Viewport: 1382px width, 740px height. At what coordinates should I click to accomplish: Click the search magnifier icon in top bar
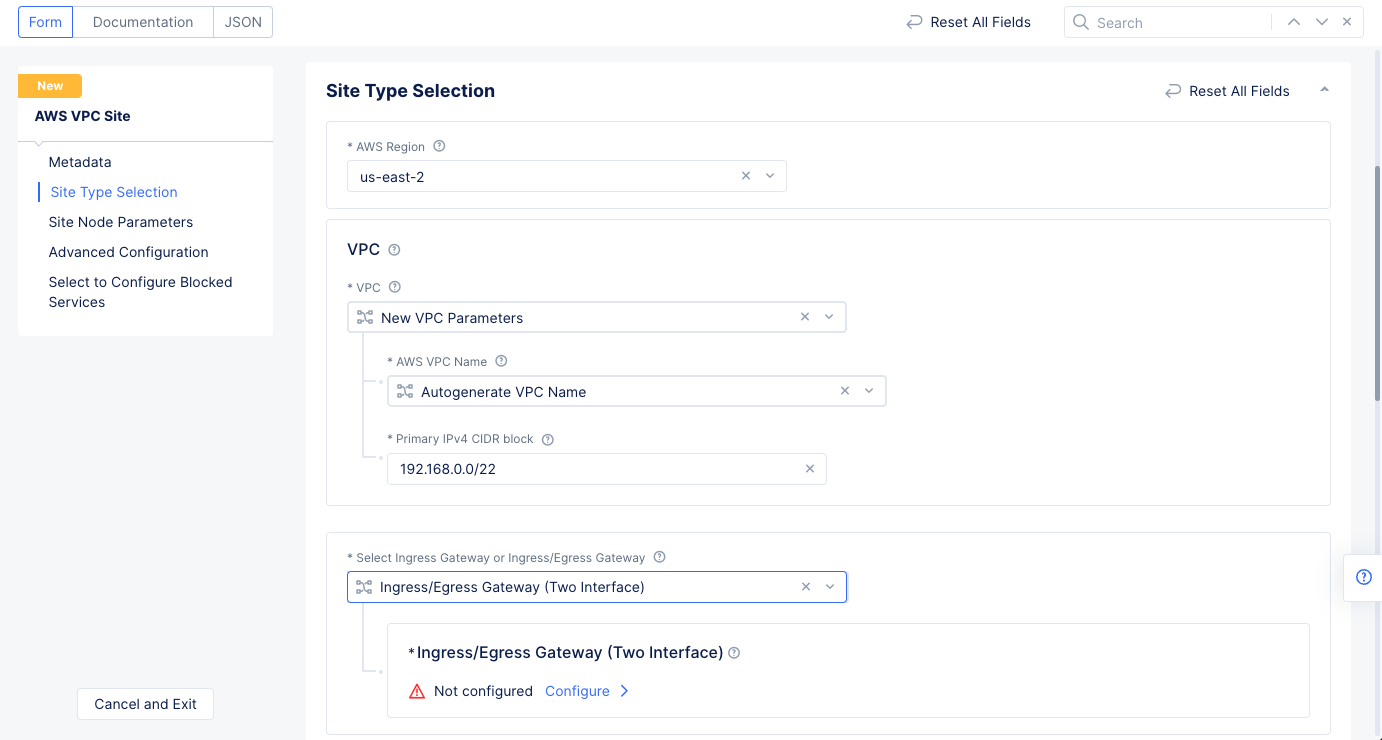click(1080, 21)
